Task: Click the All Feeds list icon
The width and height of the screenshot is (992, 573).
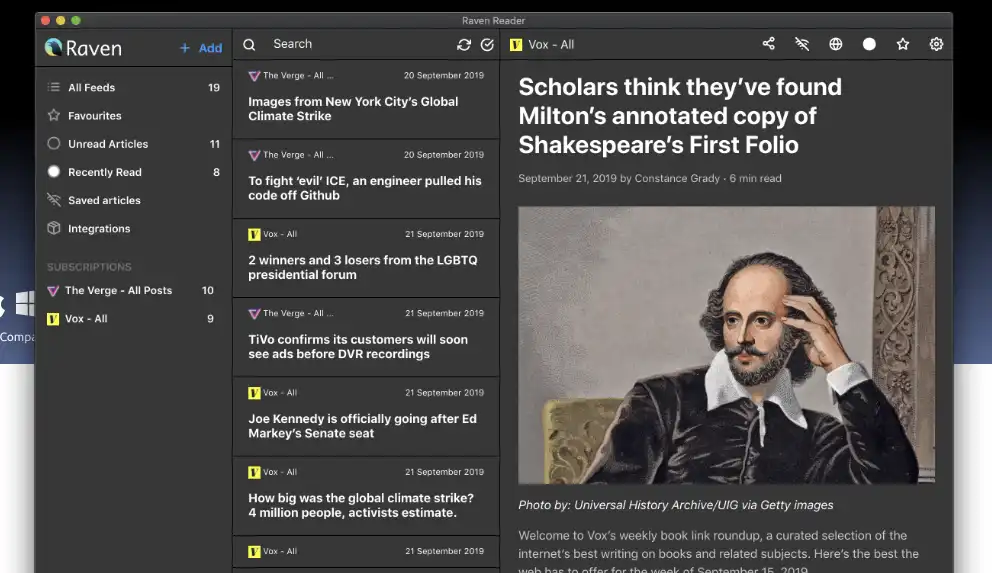Action: (x=54, y=87)
